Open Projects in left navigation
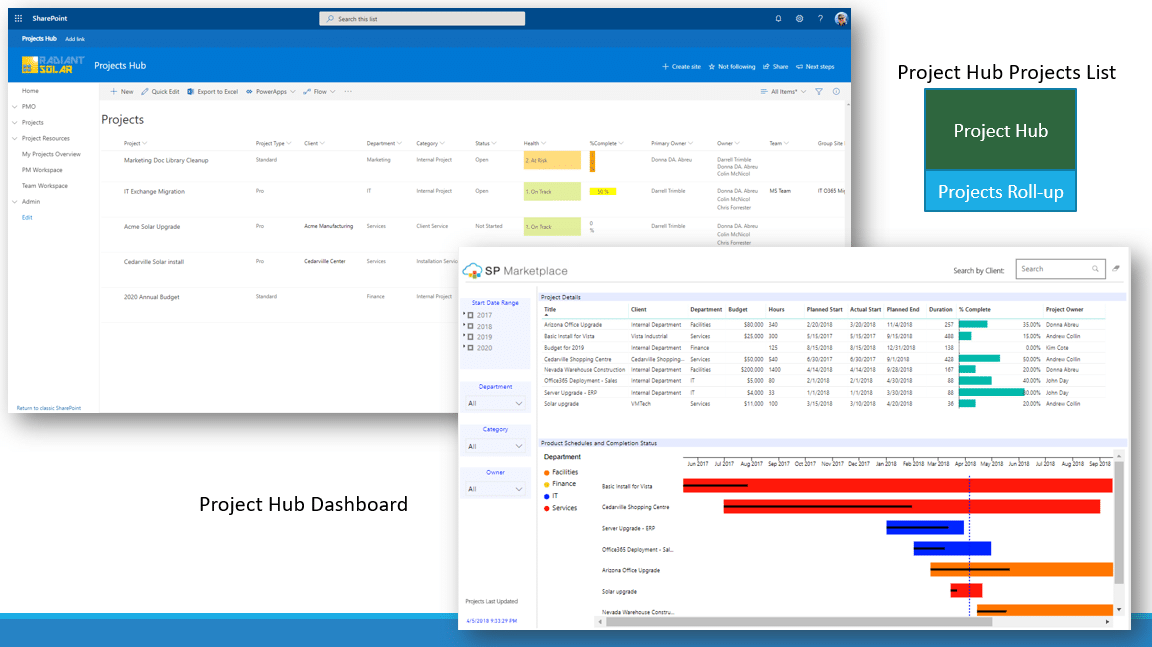This screenshot has height=647, width=1152. coord(32,123)
